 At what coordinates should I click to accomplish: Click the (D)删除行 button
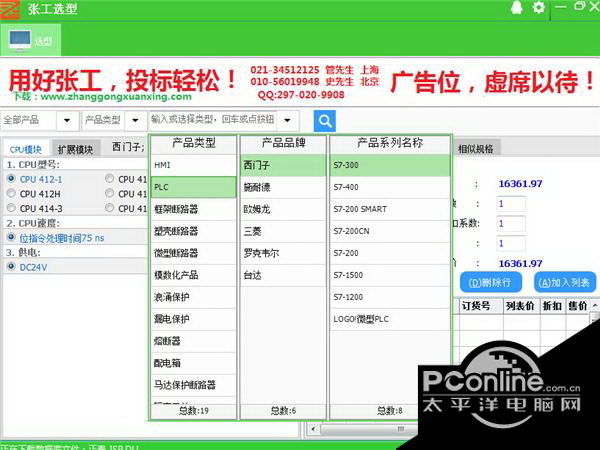[x=491, y=283]
